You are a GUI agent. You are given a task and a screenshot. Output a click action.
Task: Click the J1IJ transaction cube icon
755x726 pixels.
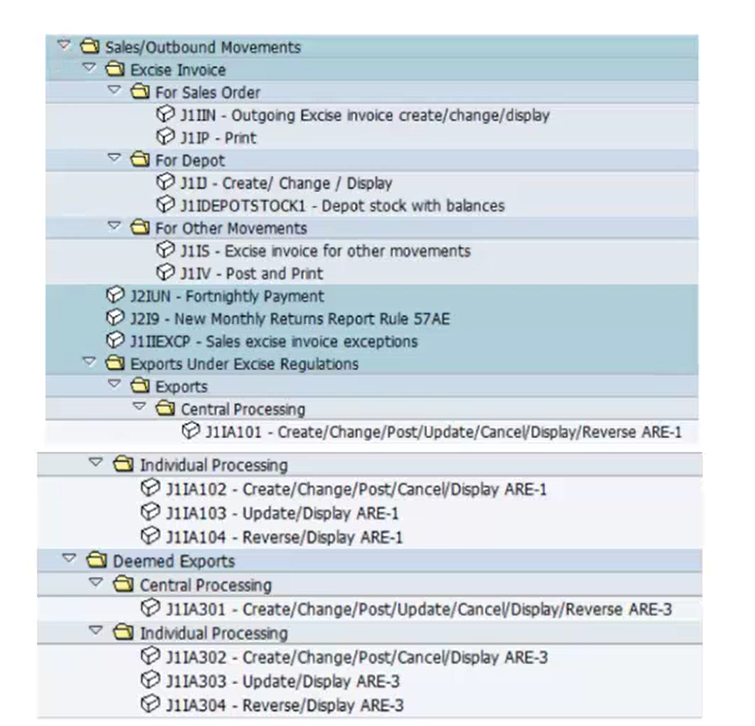(x=165, y=182)
